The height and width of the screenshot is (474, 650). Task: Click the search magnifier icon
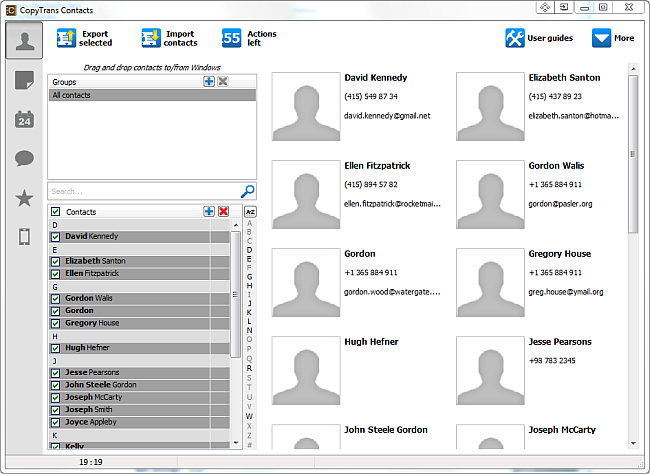247,191
